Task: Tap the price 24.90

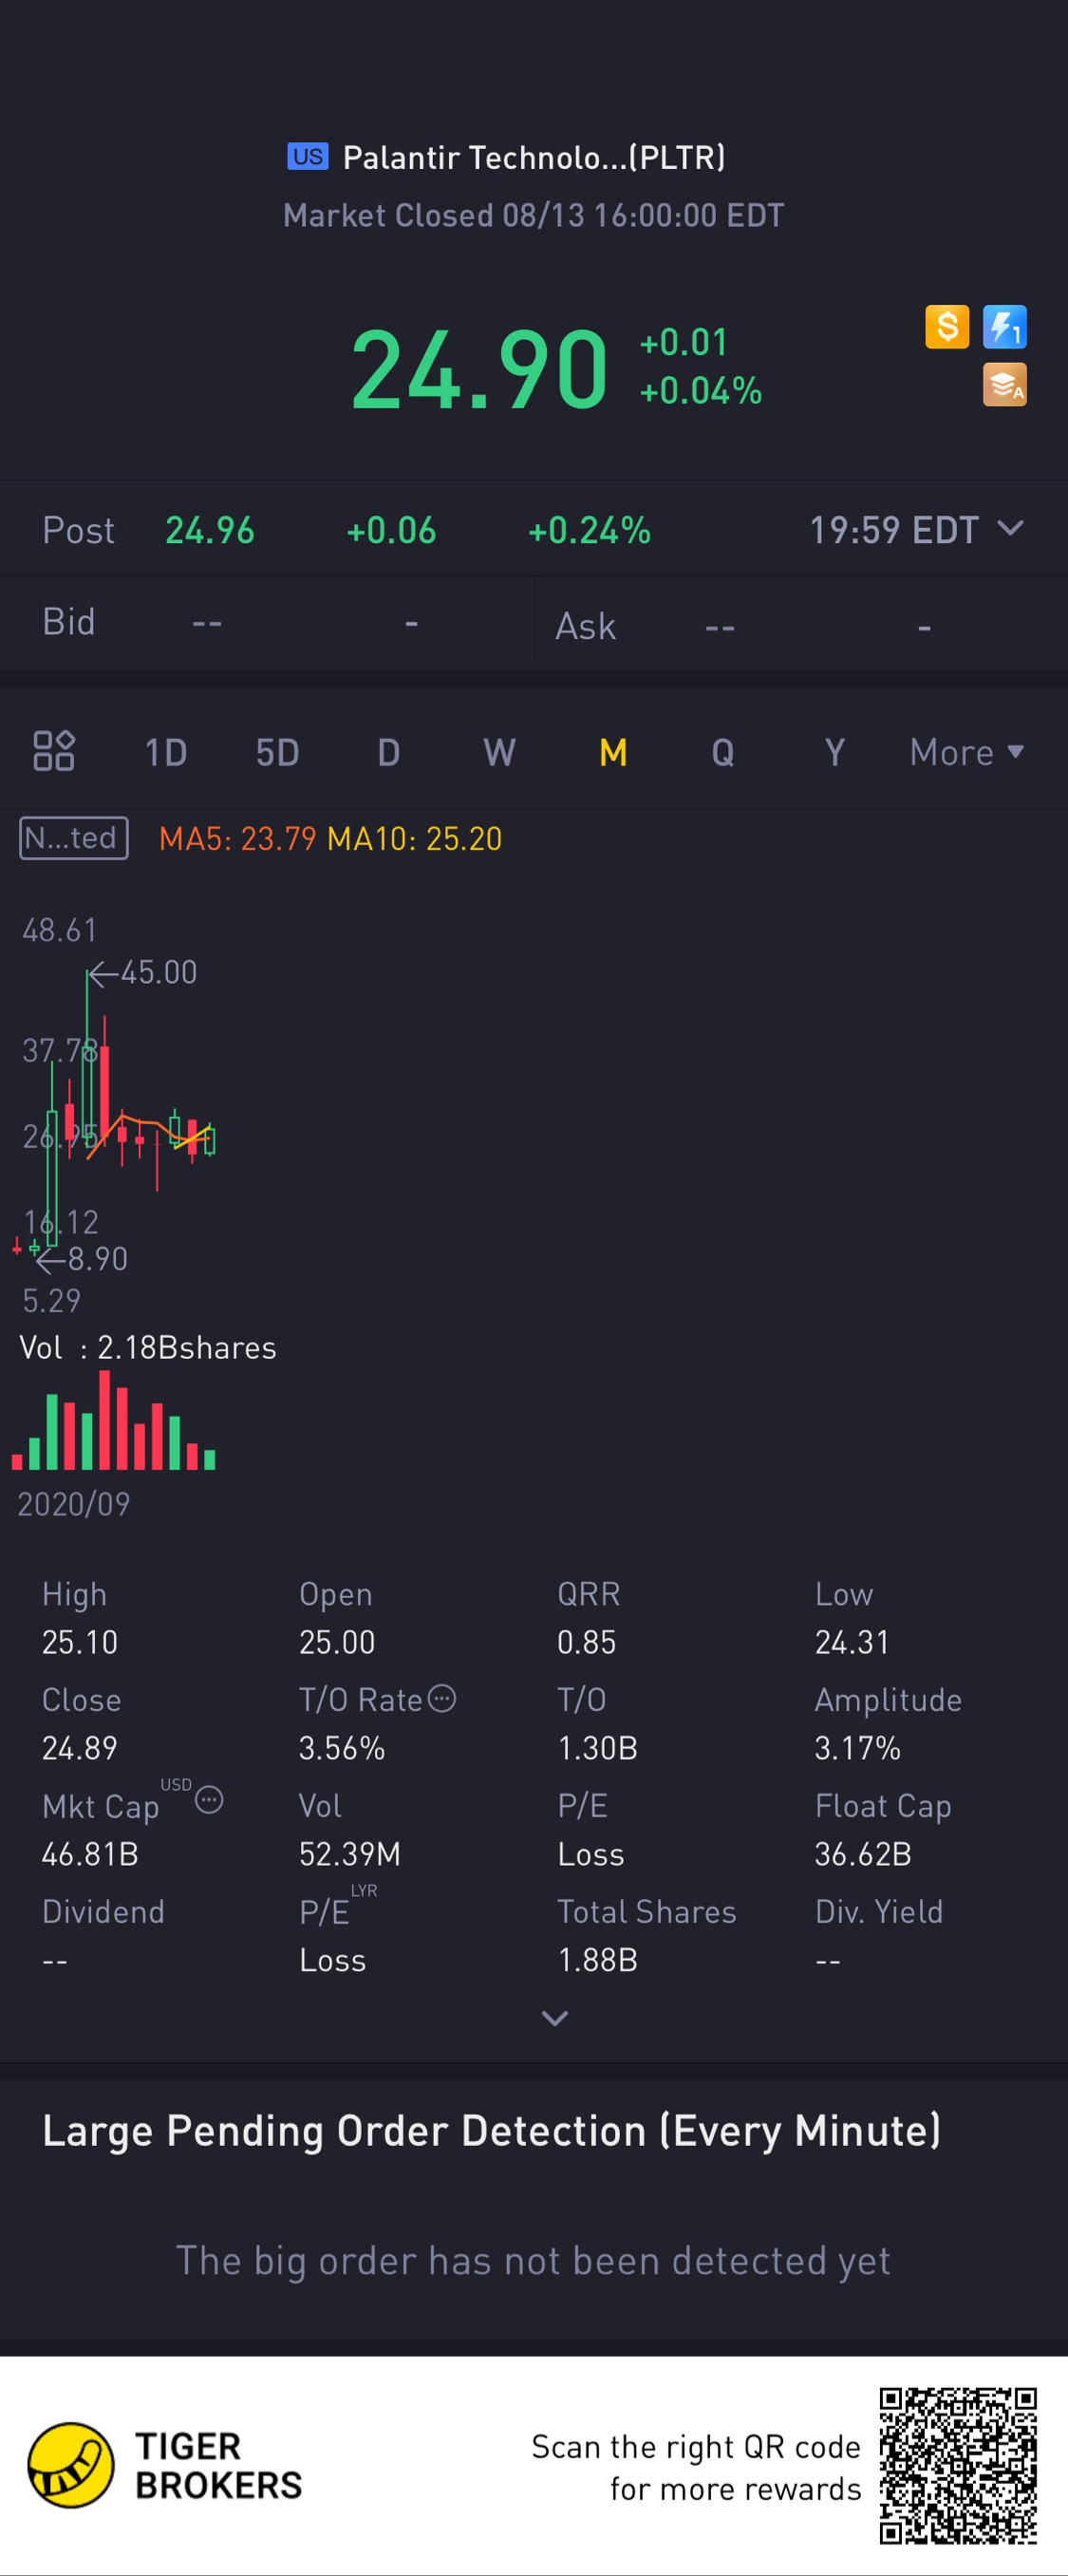Action: (x=479, y=371)
